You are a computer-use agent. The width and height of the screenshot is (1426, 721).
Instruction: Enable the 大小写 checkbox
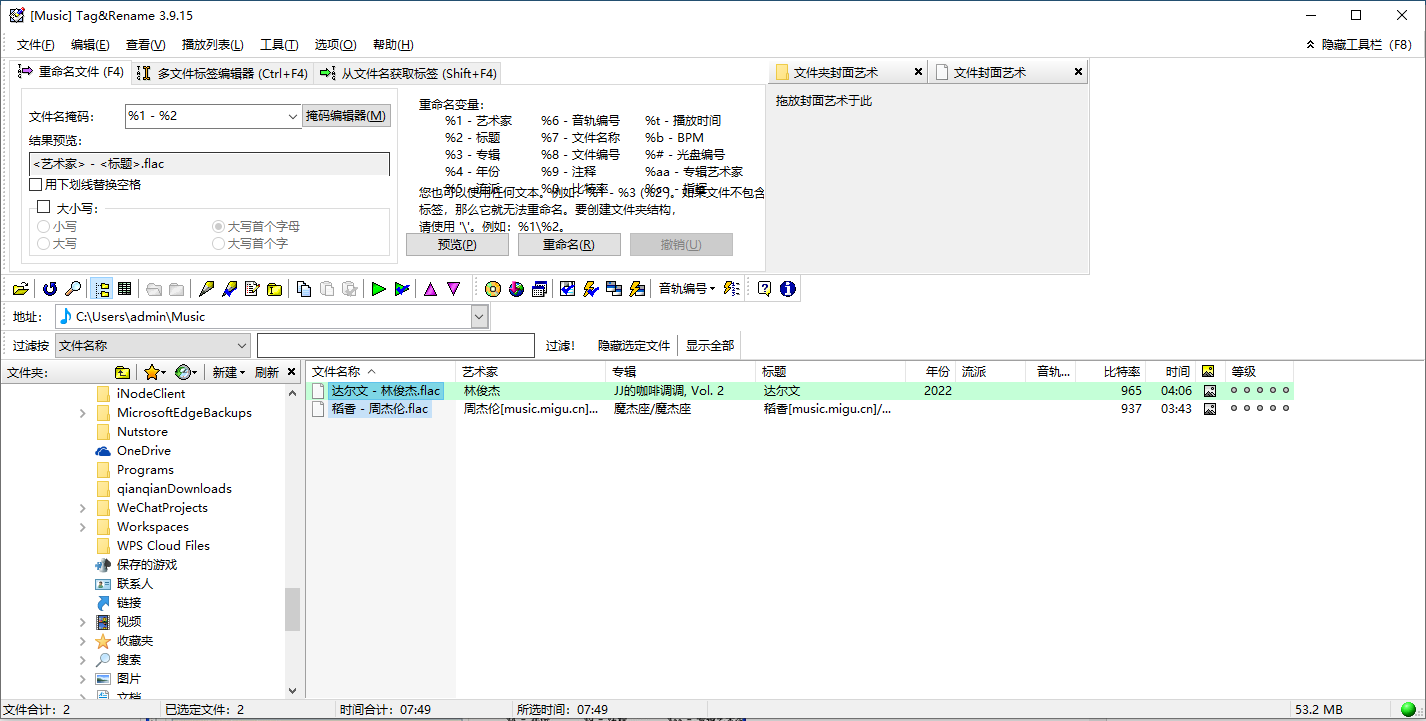click(43, 207)
